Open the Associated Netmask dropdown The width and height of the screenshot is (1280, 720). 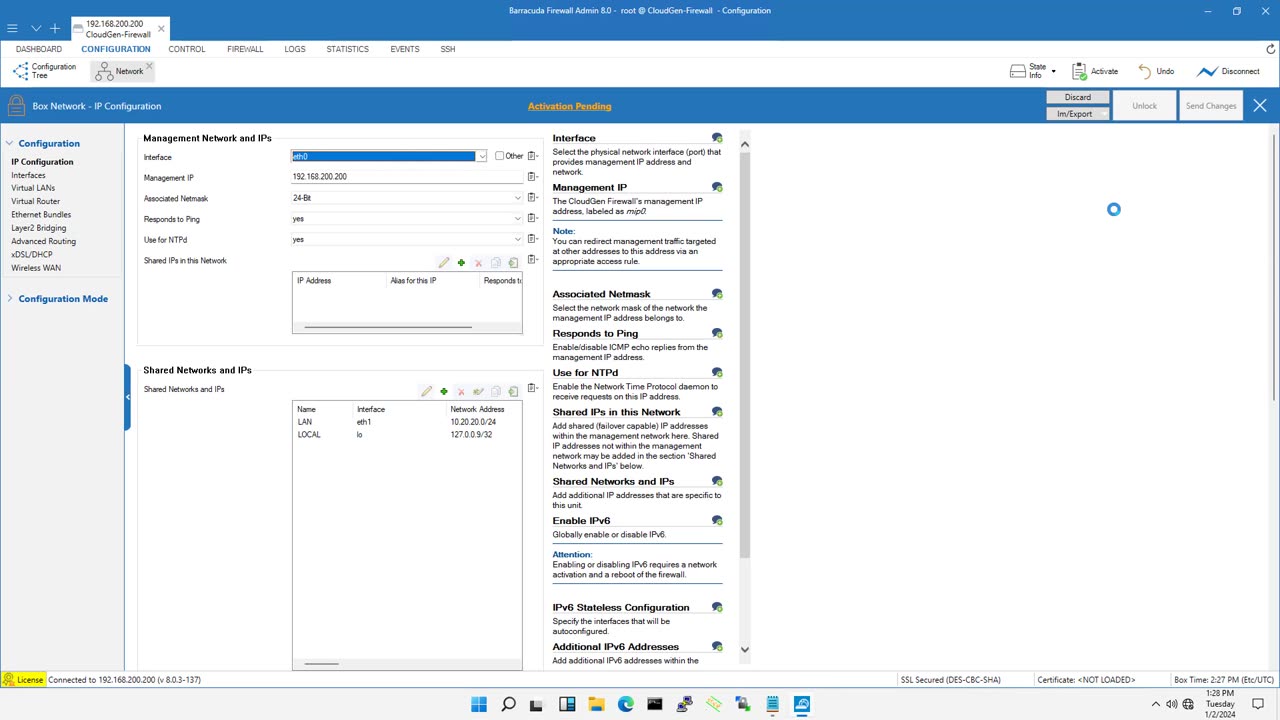pyautogui.click(x=517, y=198)
